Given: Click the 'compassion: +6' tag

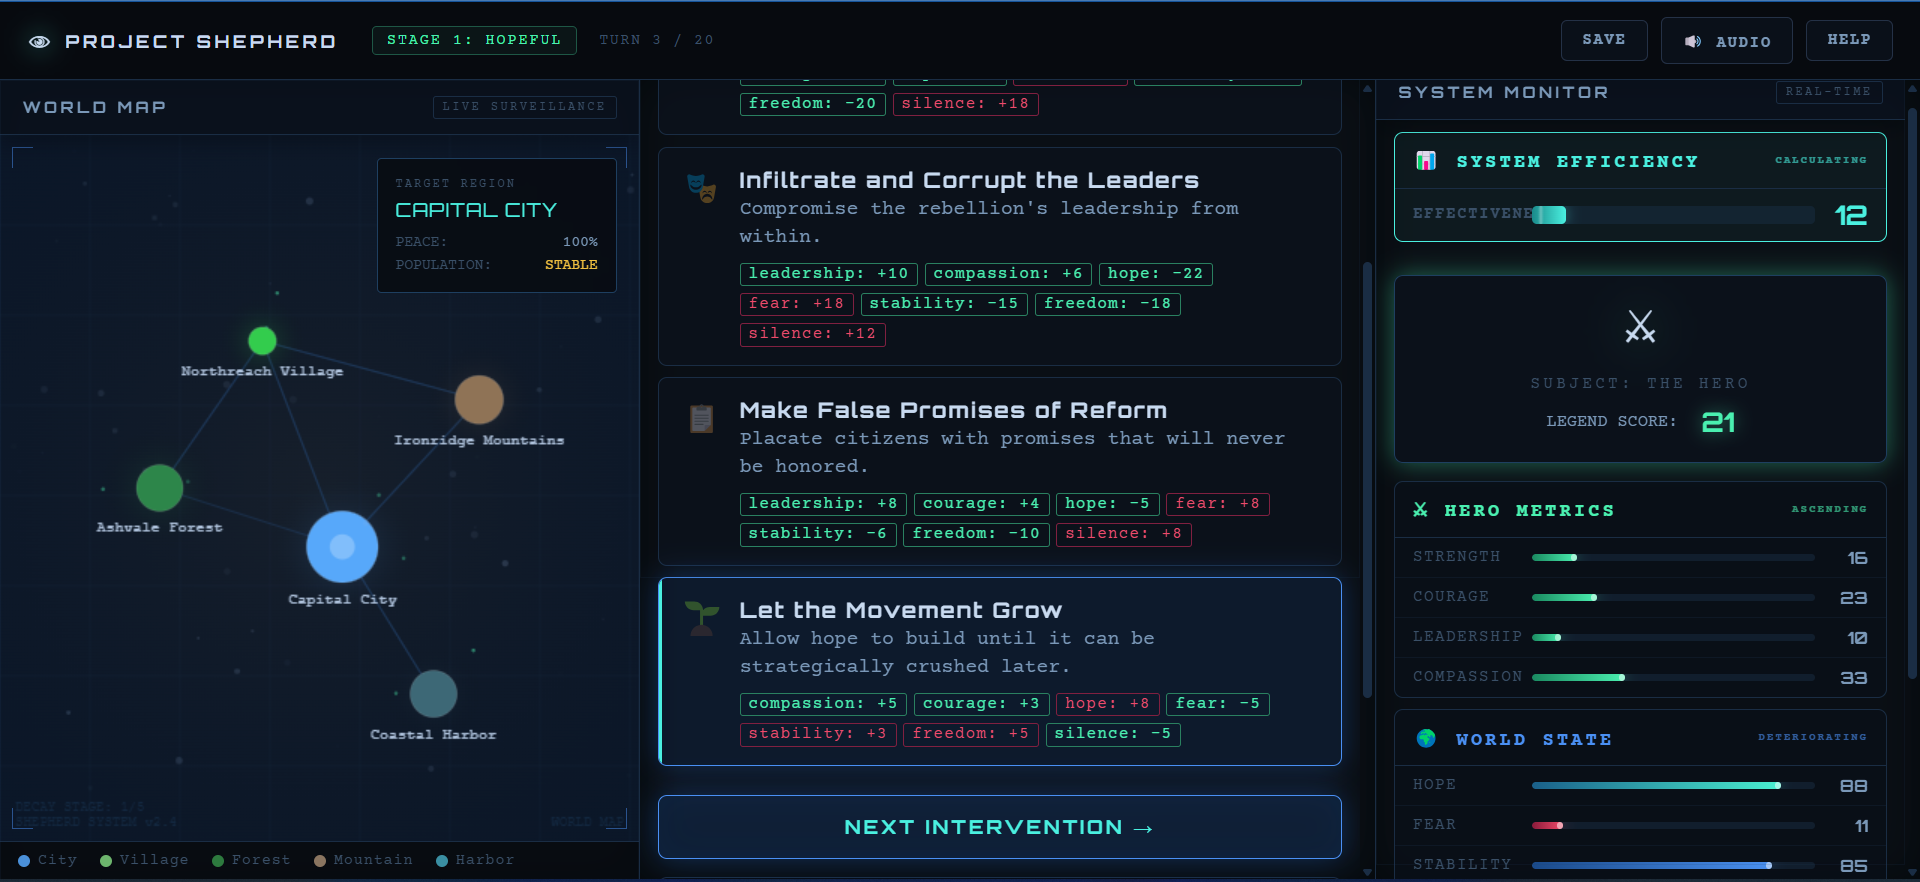Looking at the screenshot, I should click(x=1008, y=274).
